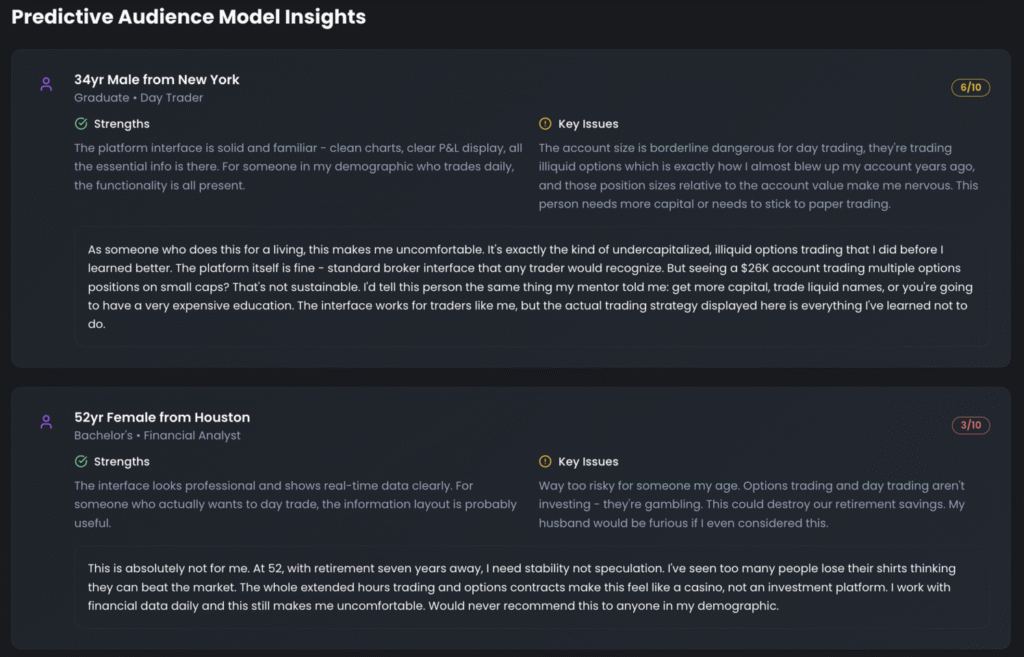
Task: Open the 52yr Female from Houston persona
Action: click(x=162, y=417)
